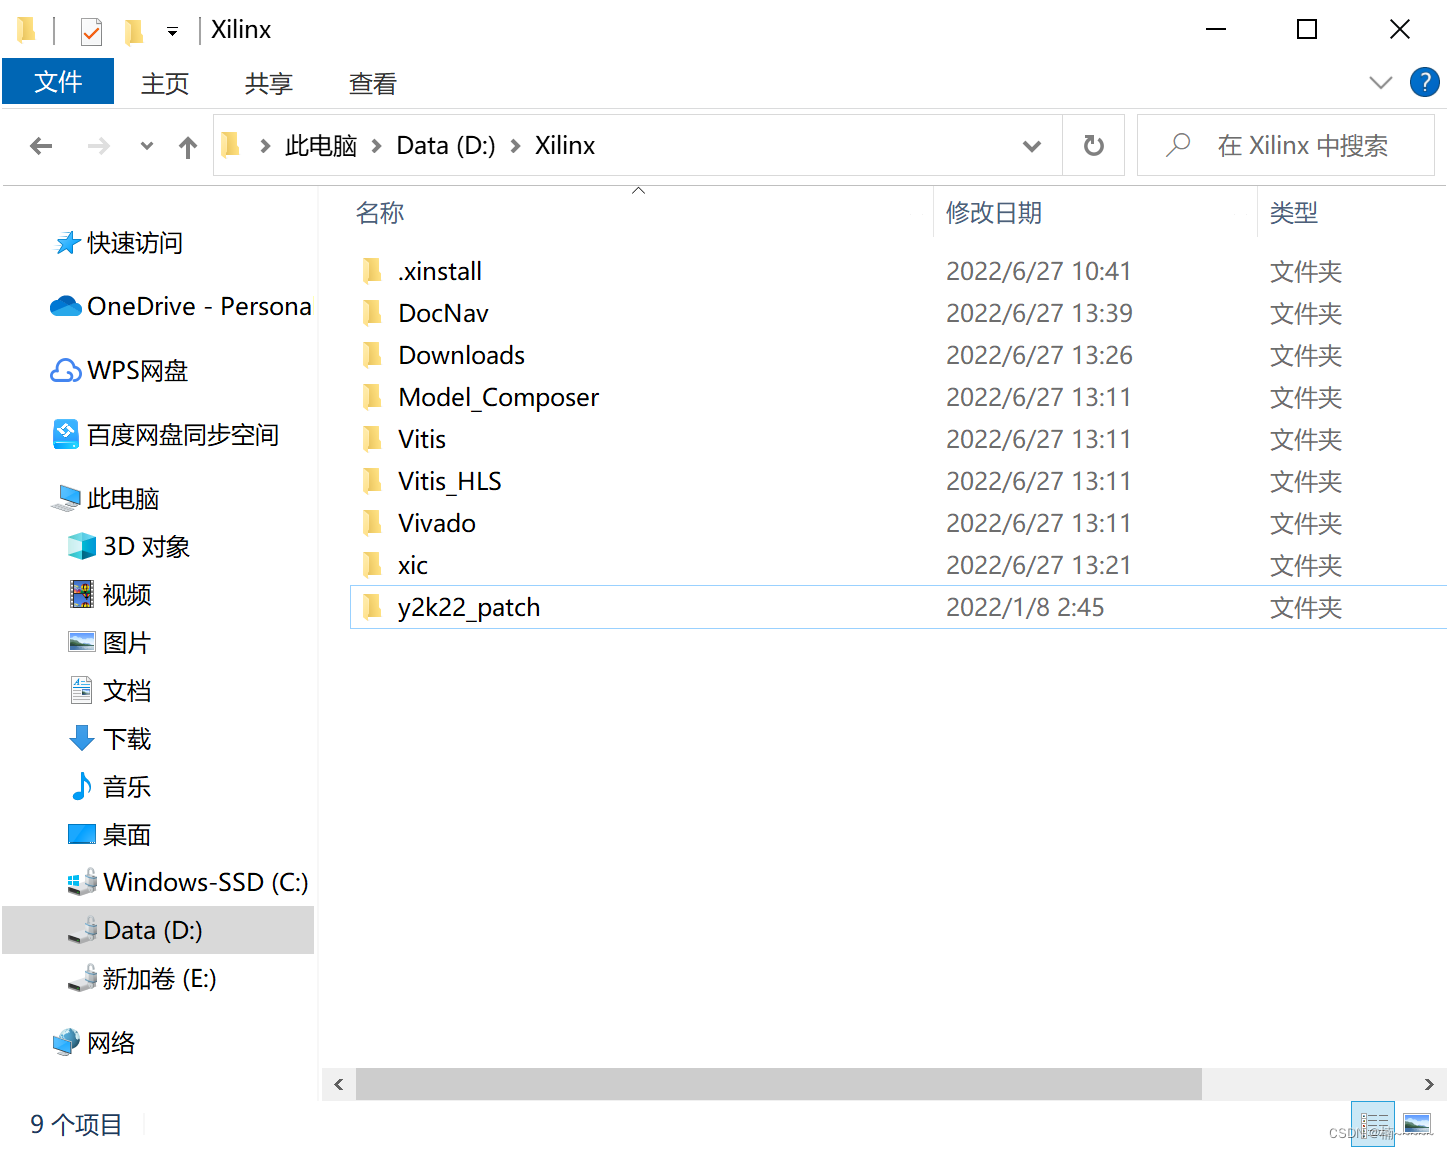Open 文档 folder in navigation pane

click(110, 690)
